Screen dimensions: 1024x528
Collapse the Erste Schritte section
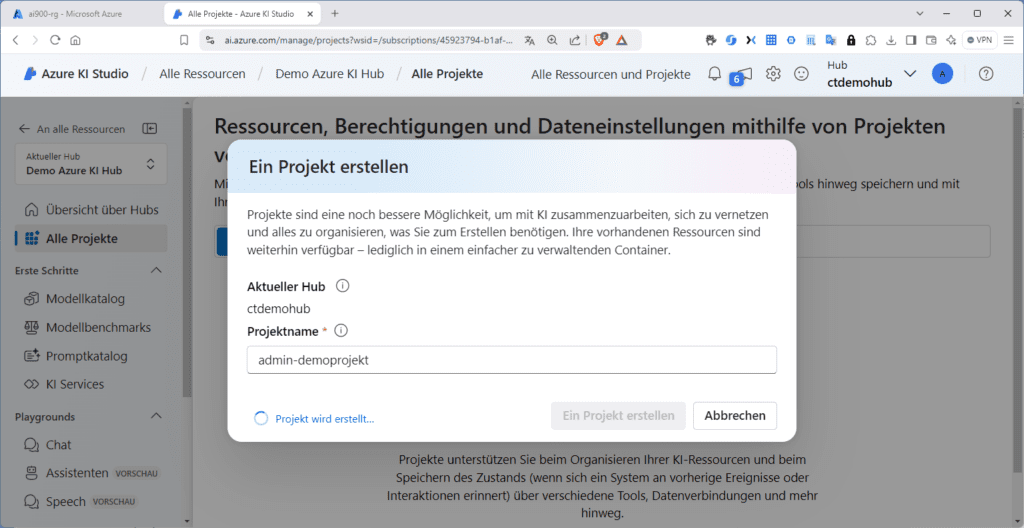156,271
